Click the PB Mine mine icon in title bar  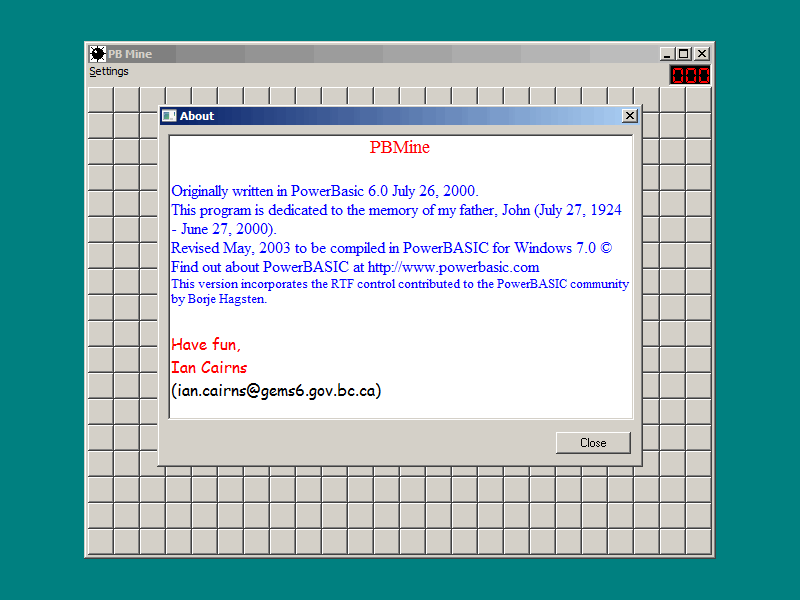(97, 54)
